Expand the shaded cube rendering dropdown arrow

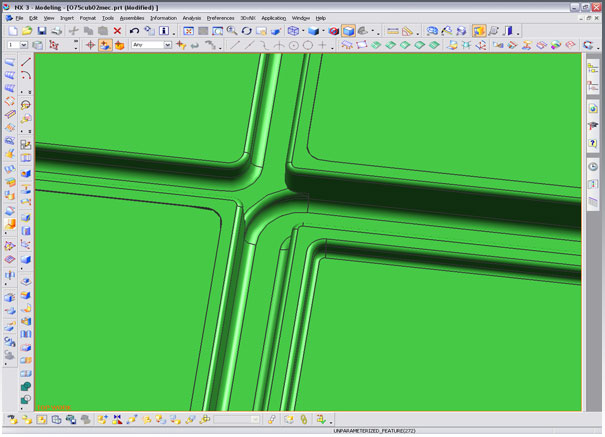(x=323, y=31)
